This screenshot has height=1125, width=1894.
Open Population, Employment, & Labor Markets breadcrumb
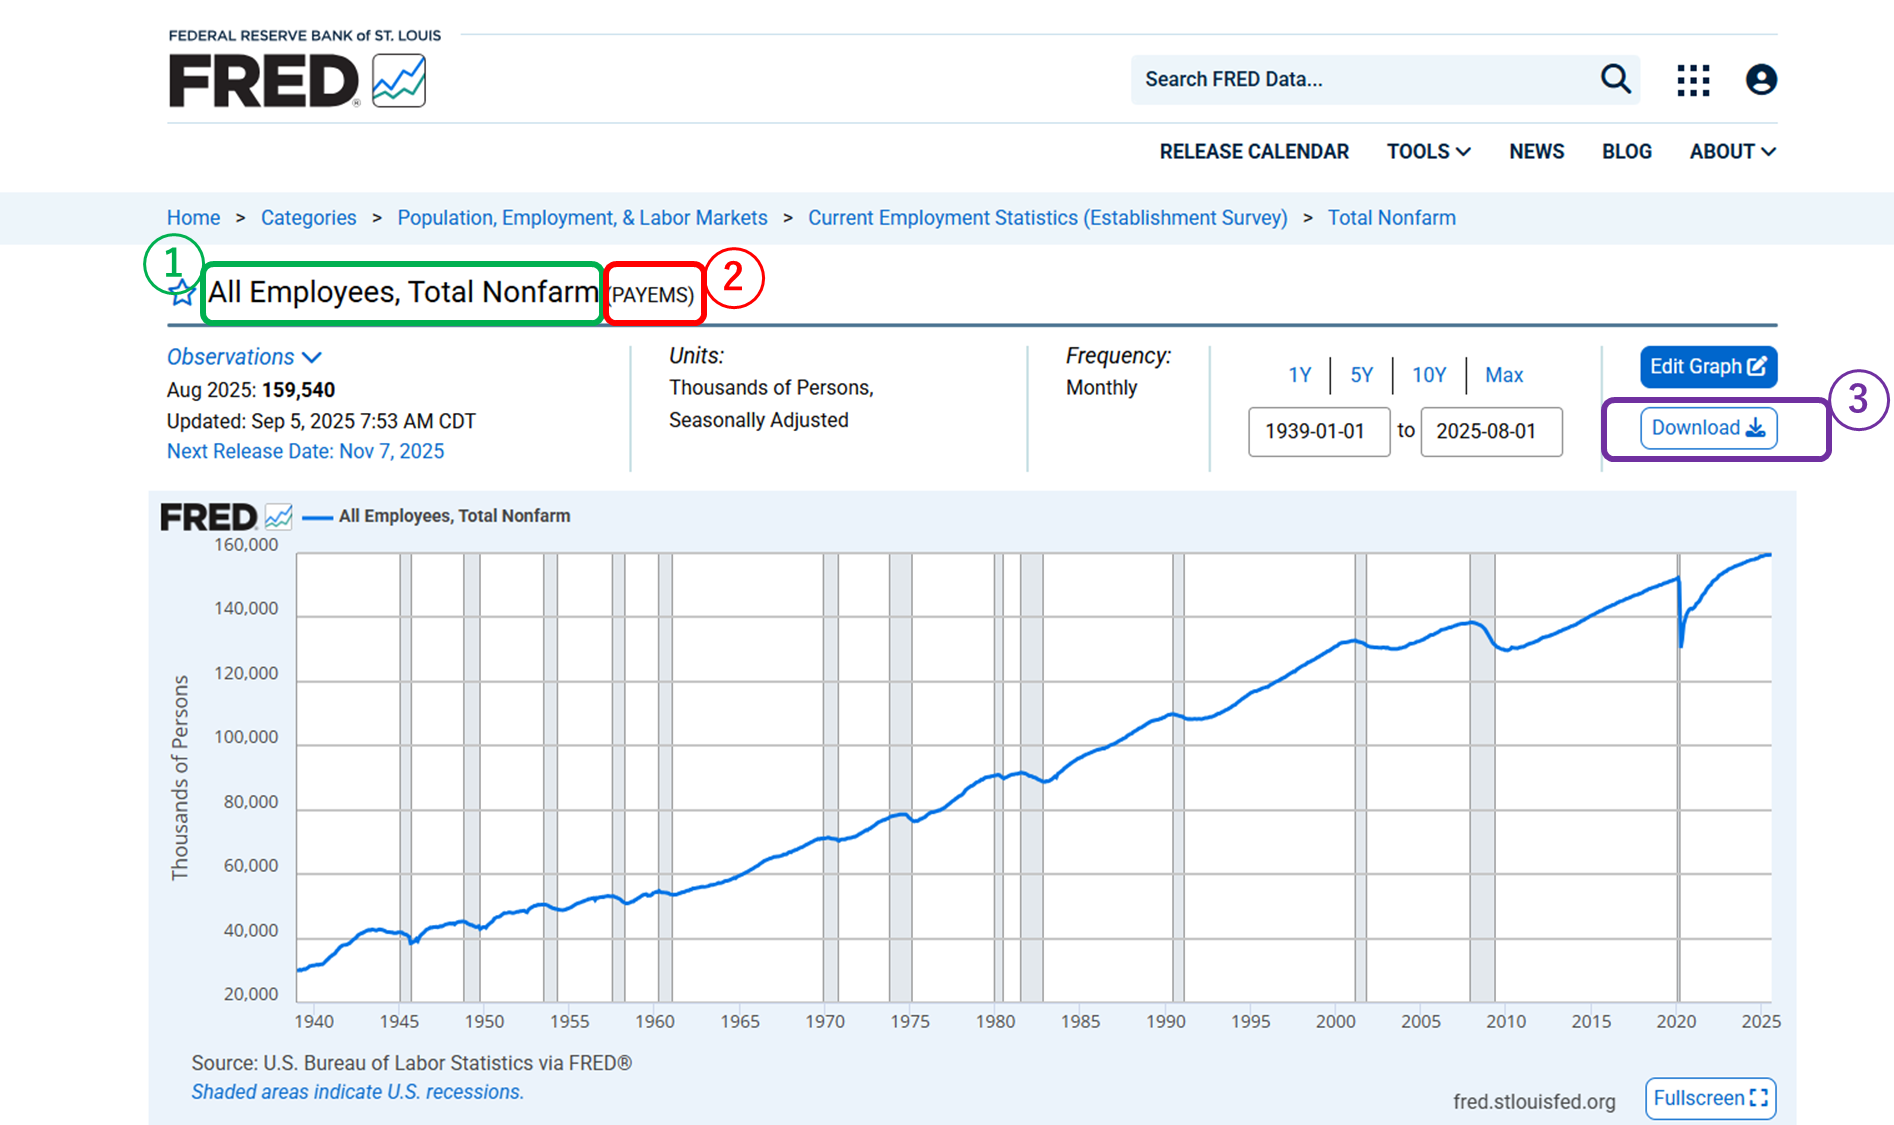[582, 218]
